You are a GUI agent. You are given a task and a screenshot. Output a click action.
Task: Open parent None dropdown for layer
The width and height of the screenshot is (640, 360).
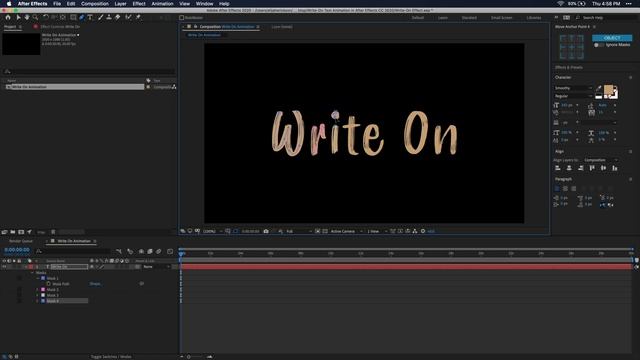[x=156, y=267]
